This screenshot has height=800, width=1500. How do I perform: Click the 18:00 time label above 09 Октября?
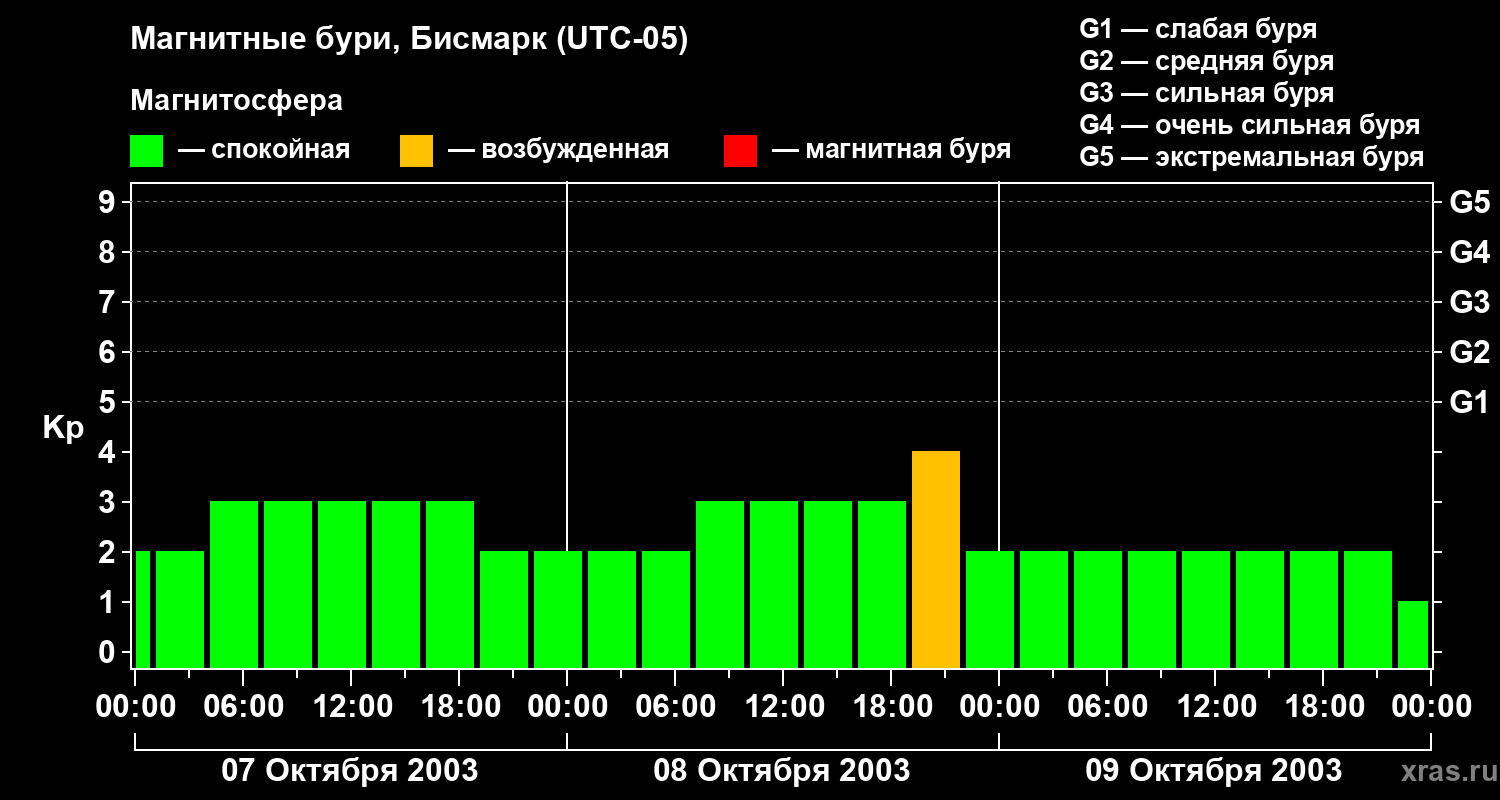1323,707
